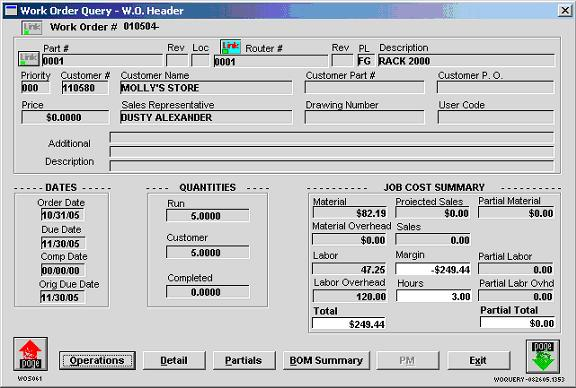Click the Sales Representative field DUSTY ALEXANDER
This screenshot has height=388, width=576.
point(206,117)
